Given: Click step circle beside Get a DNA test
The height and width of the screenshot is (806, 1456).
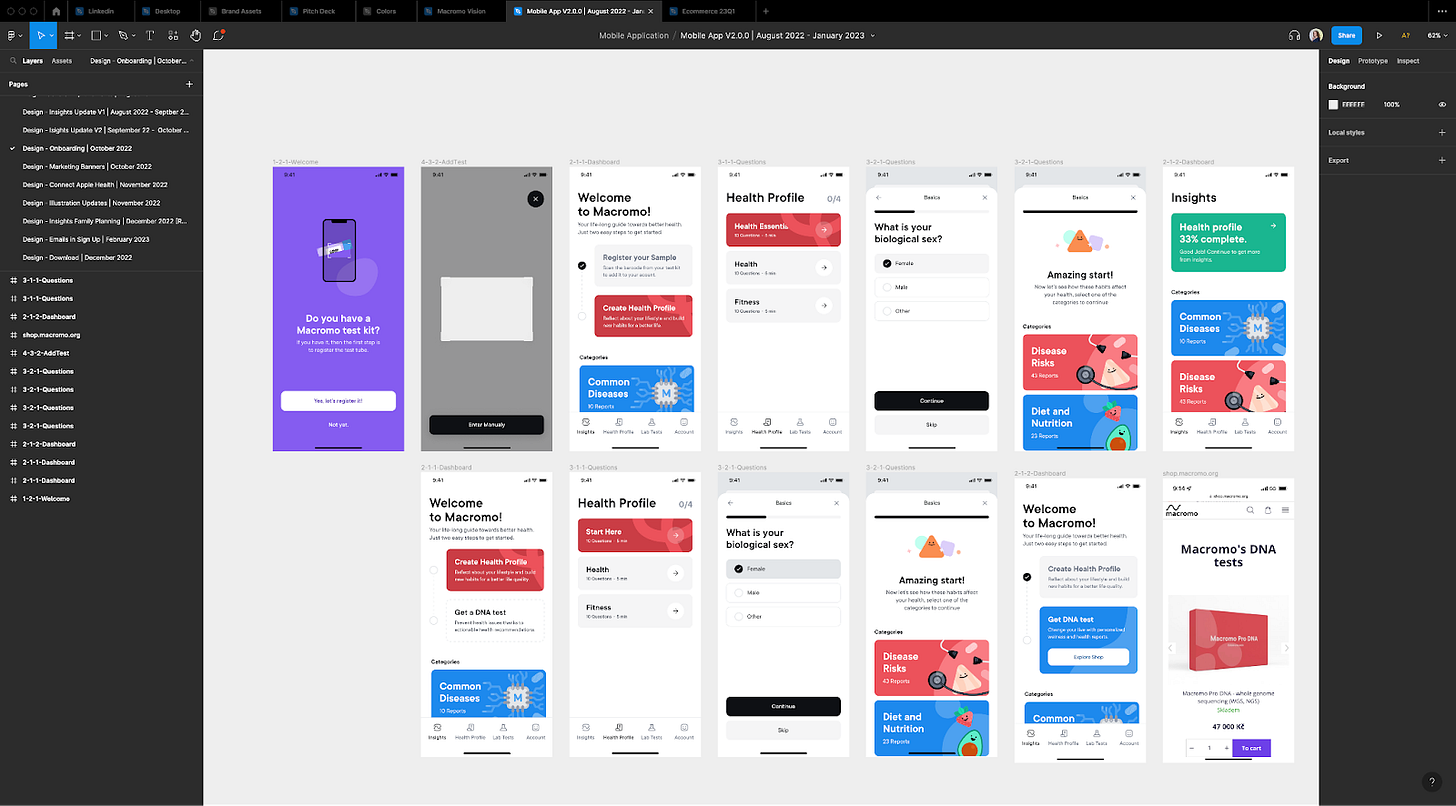Looking at the screenshot, I should click(x=434, y=620).
